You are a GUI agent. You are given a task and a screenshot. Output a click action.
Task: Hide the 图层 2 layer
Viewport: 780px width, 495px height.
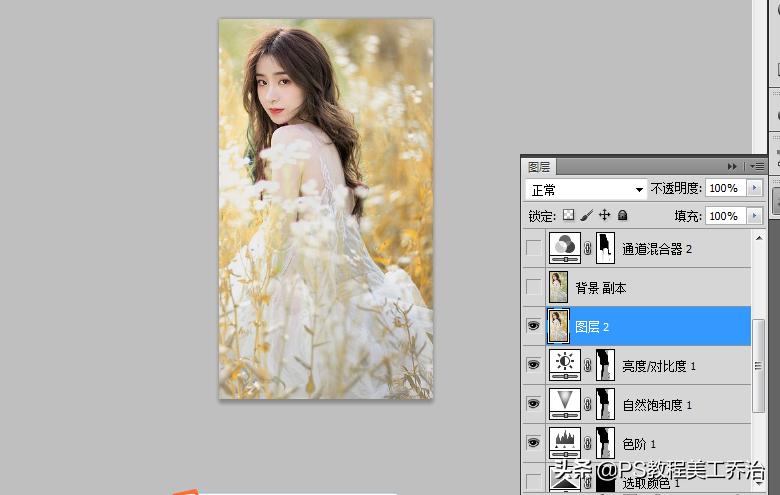(533, 327)
